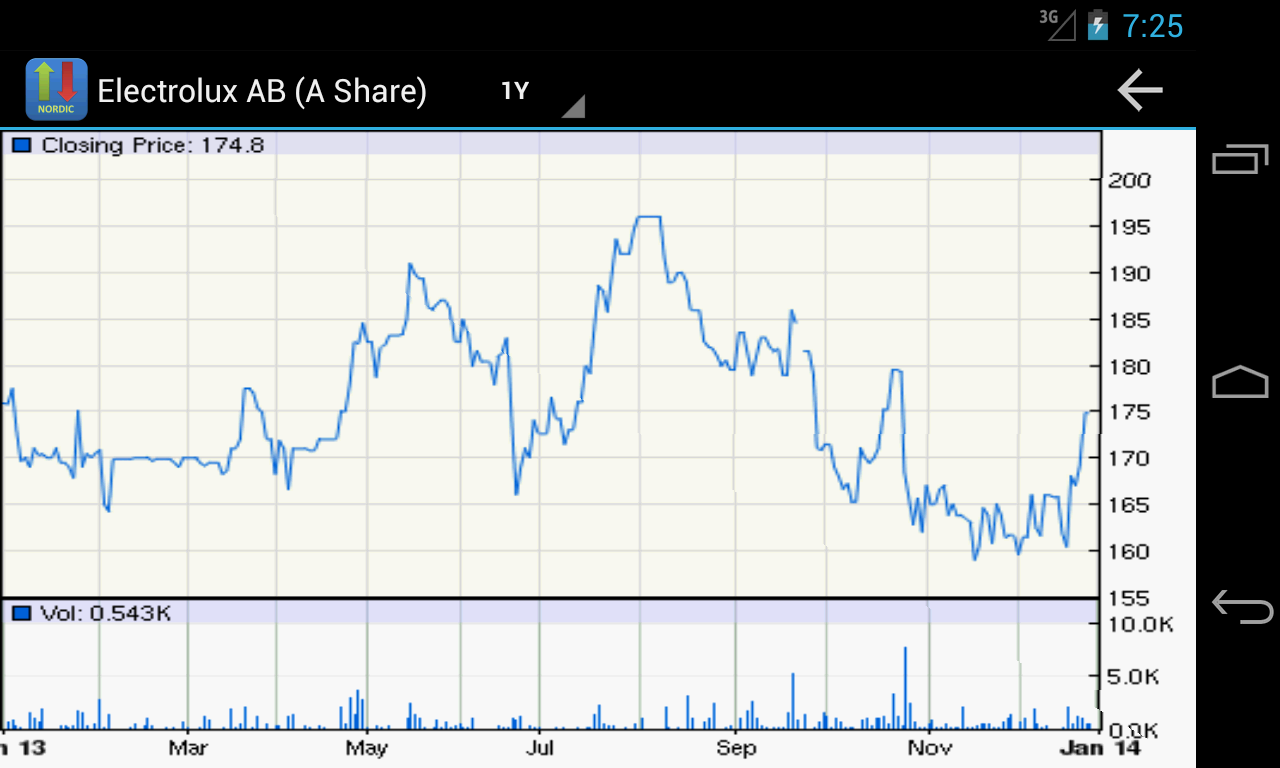Open the 1Y time range dropdown
The image size is (1280, 768).
pyautogui.click(x=541, y=92)
